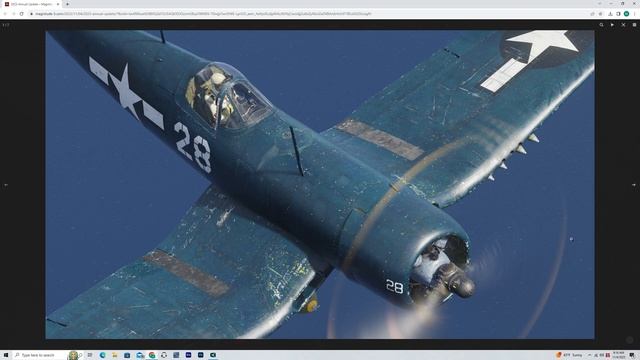Open the weather widget showing Sunny
This screenshot has width=640, height=360.
click(569, 355)
